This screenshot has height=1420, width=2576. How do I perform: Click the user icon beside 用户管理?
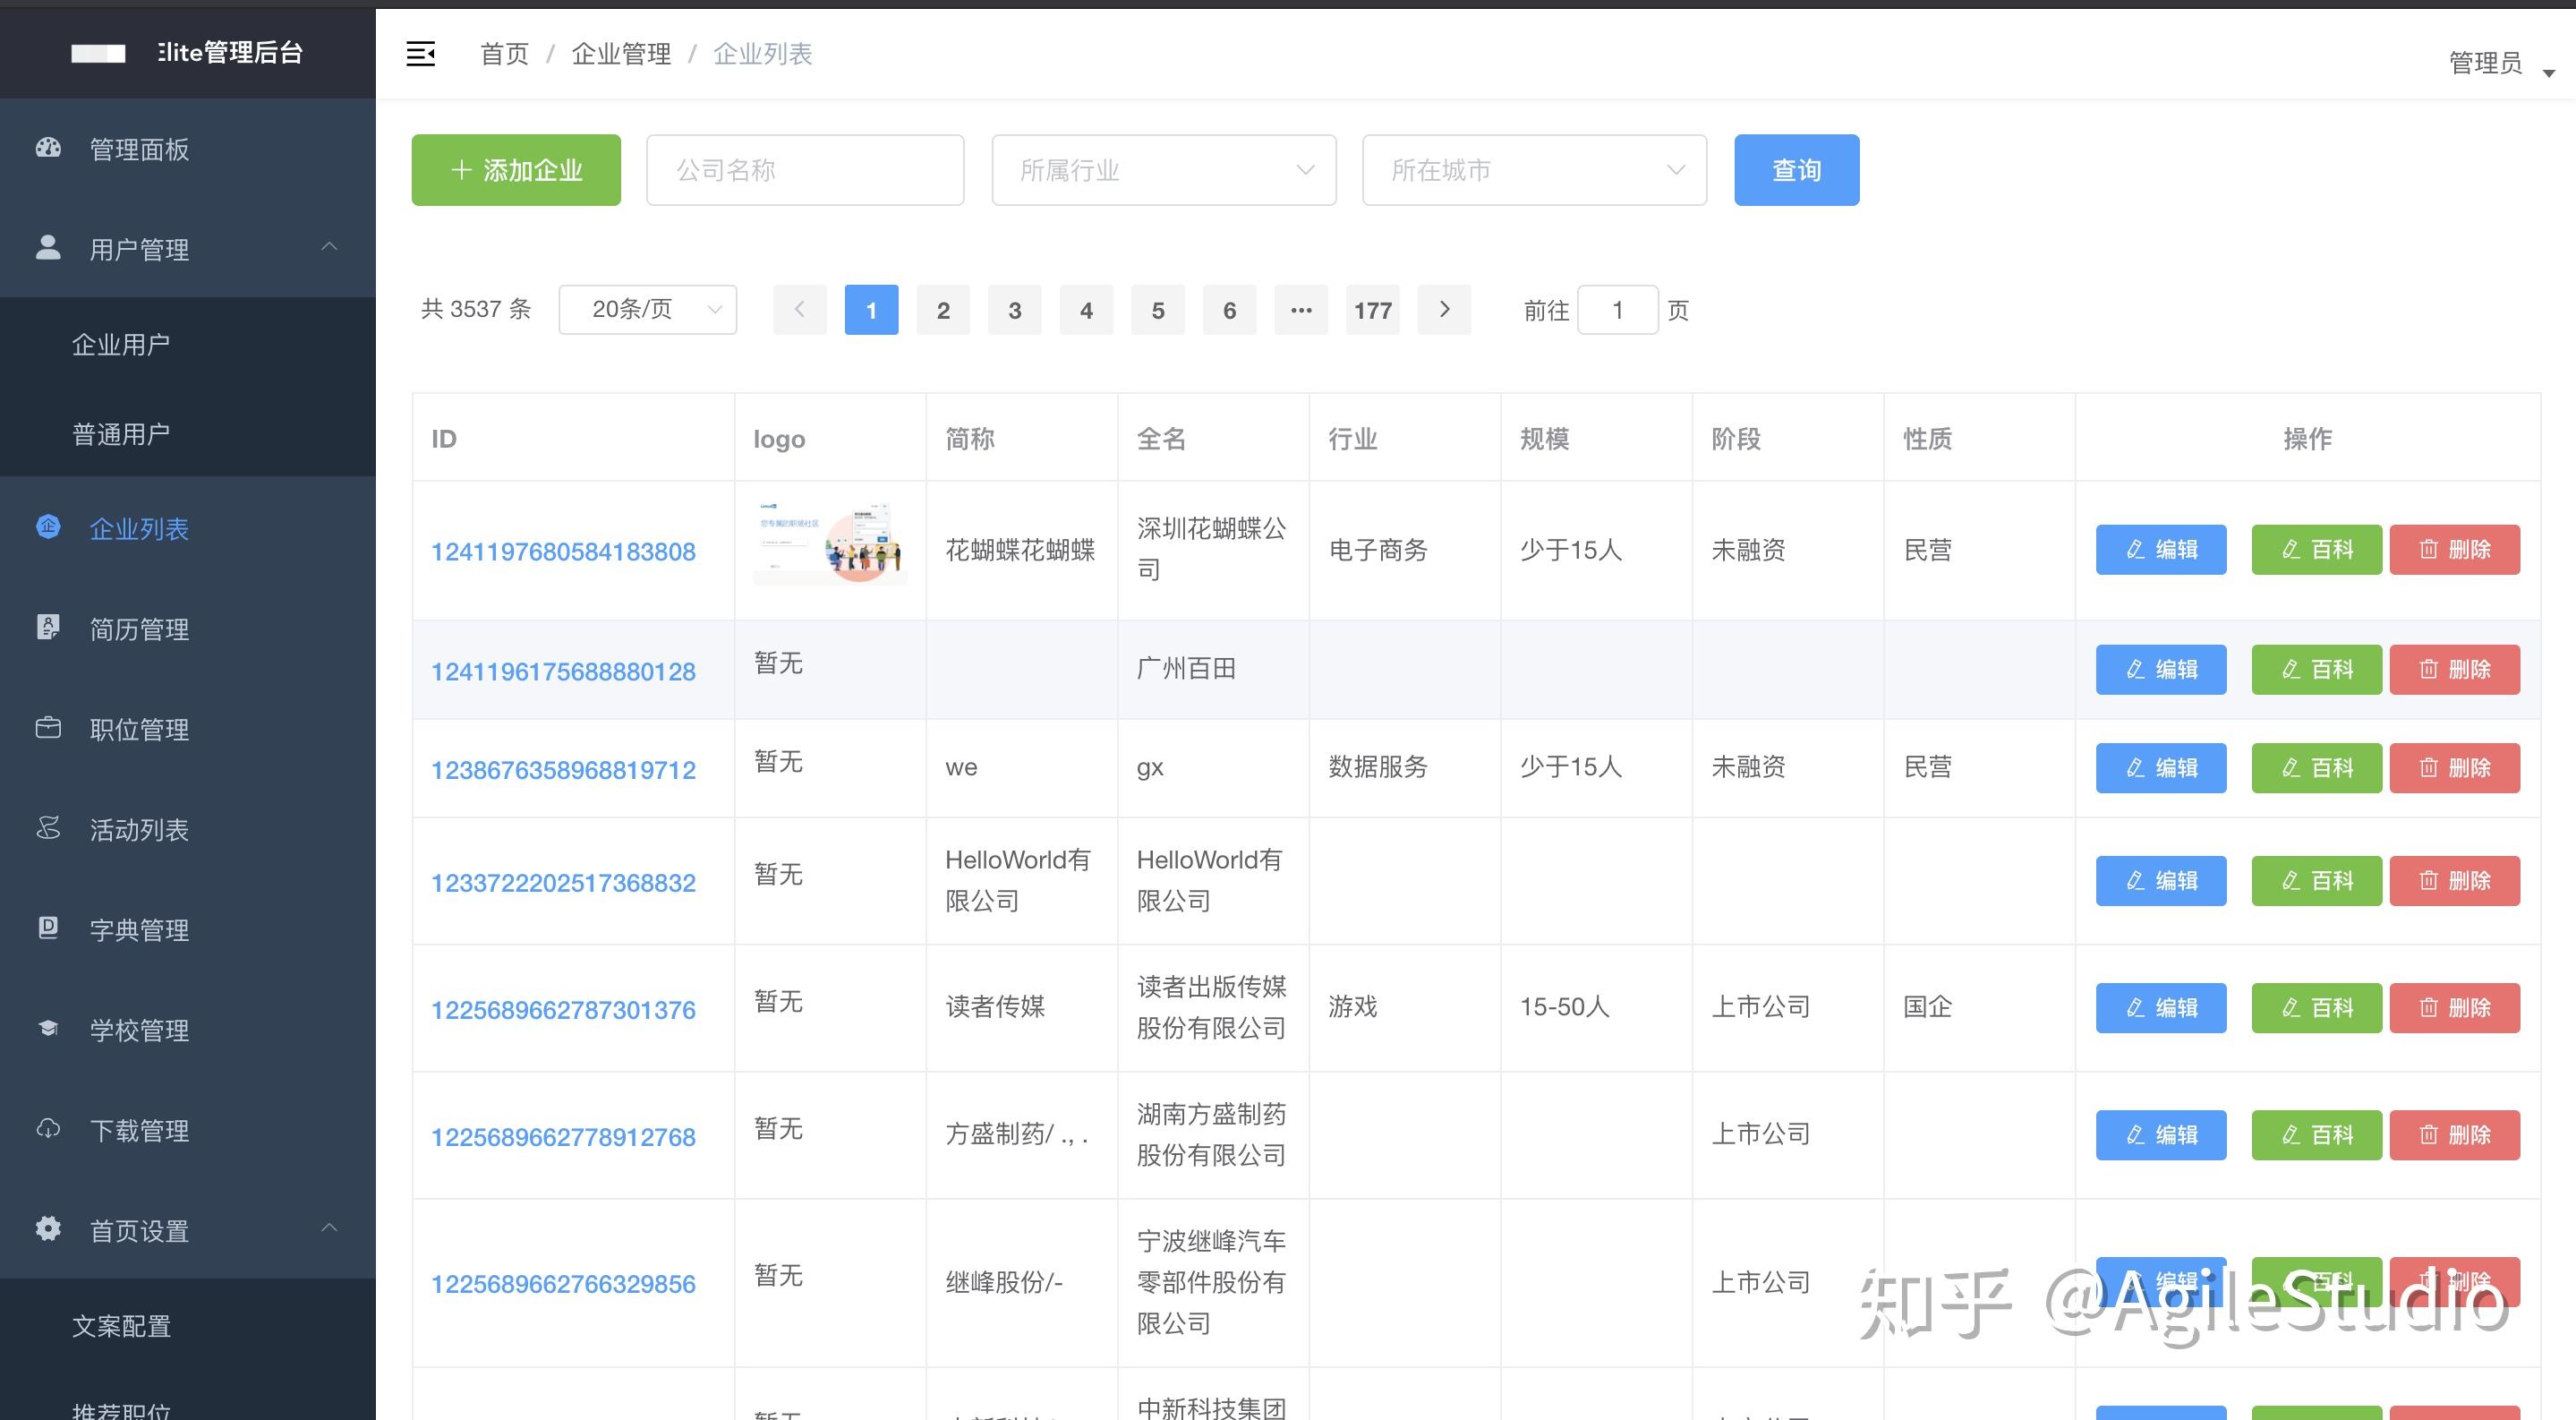click(x=48, y=247)
